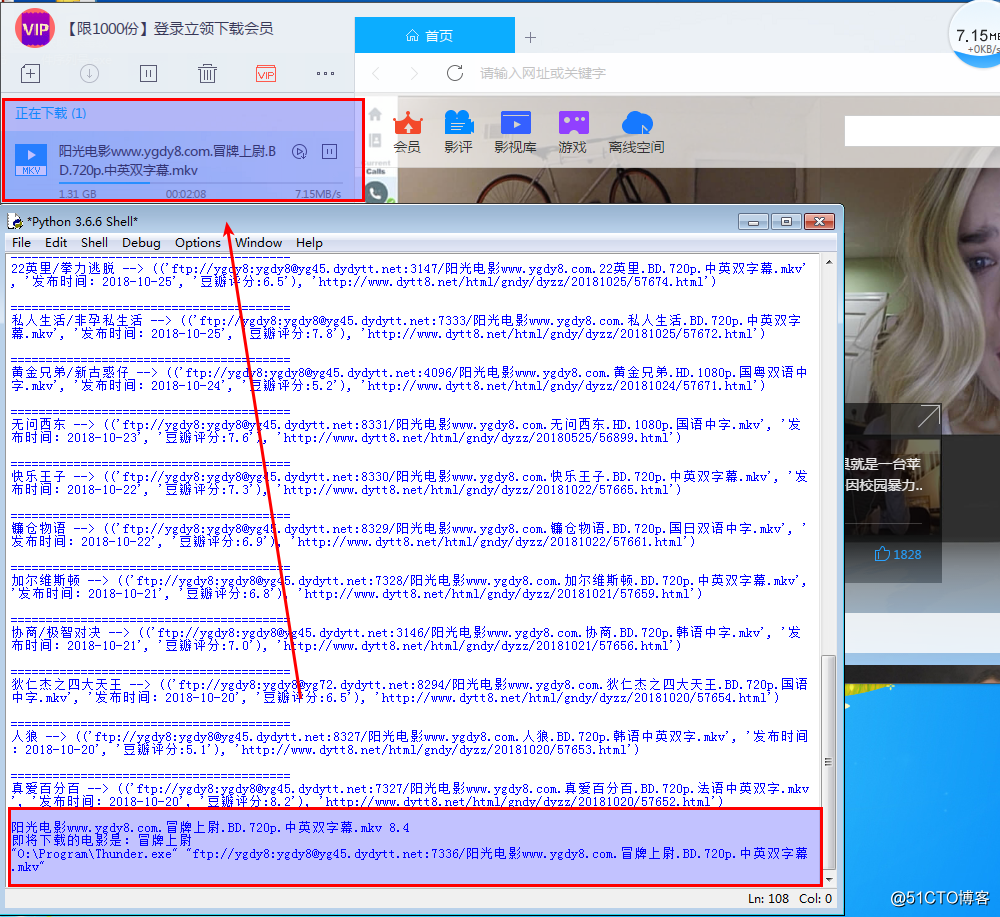Screen dimensions: 1000x917
Task: Like the video with 1828 thumbs-up
Action: 897,554
